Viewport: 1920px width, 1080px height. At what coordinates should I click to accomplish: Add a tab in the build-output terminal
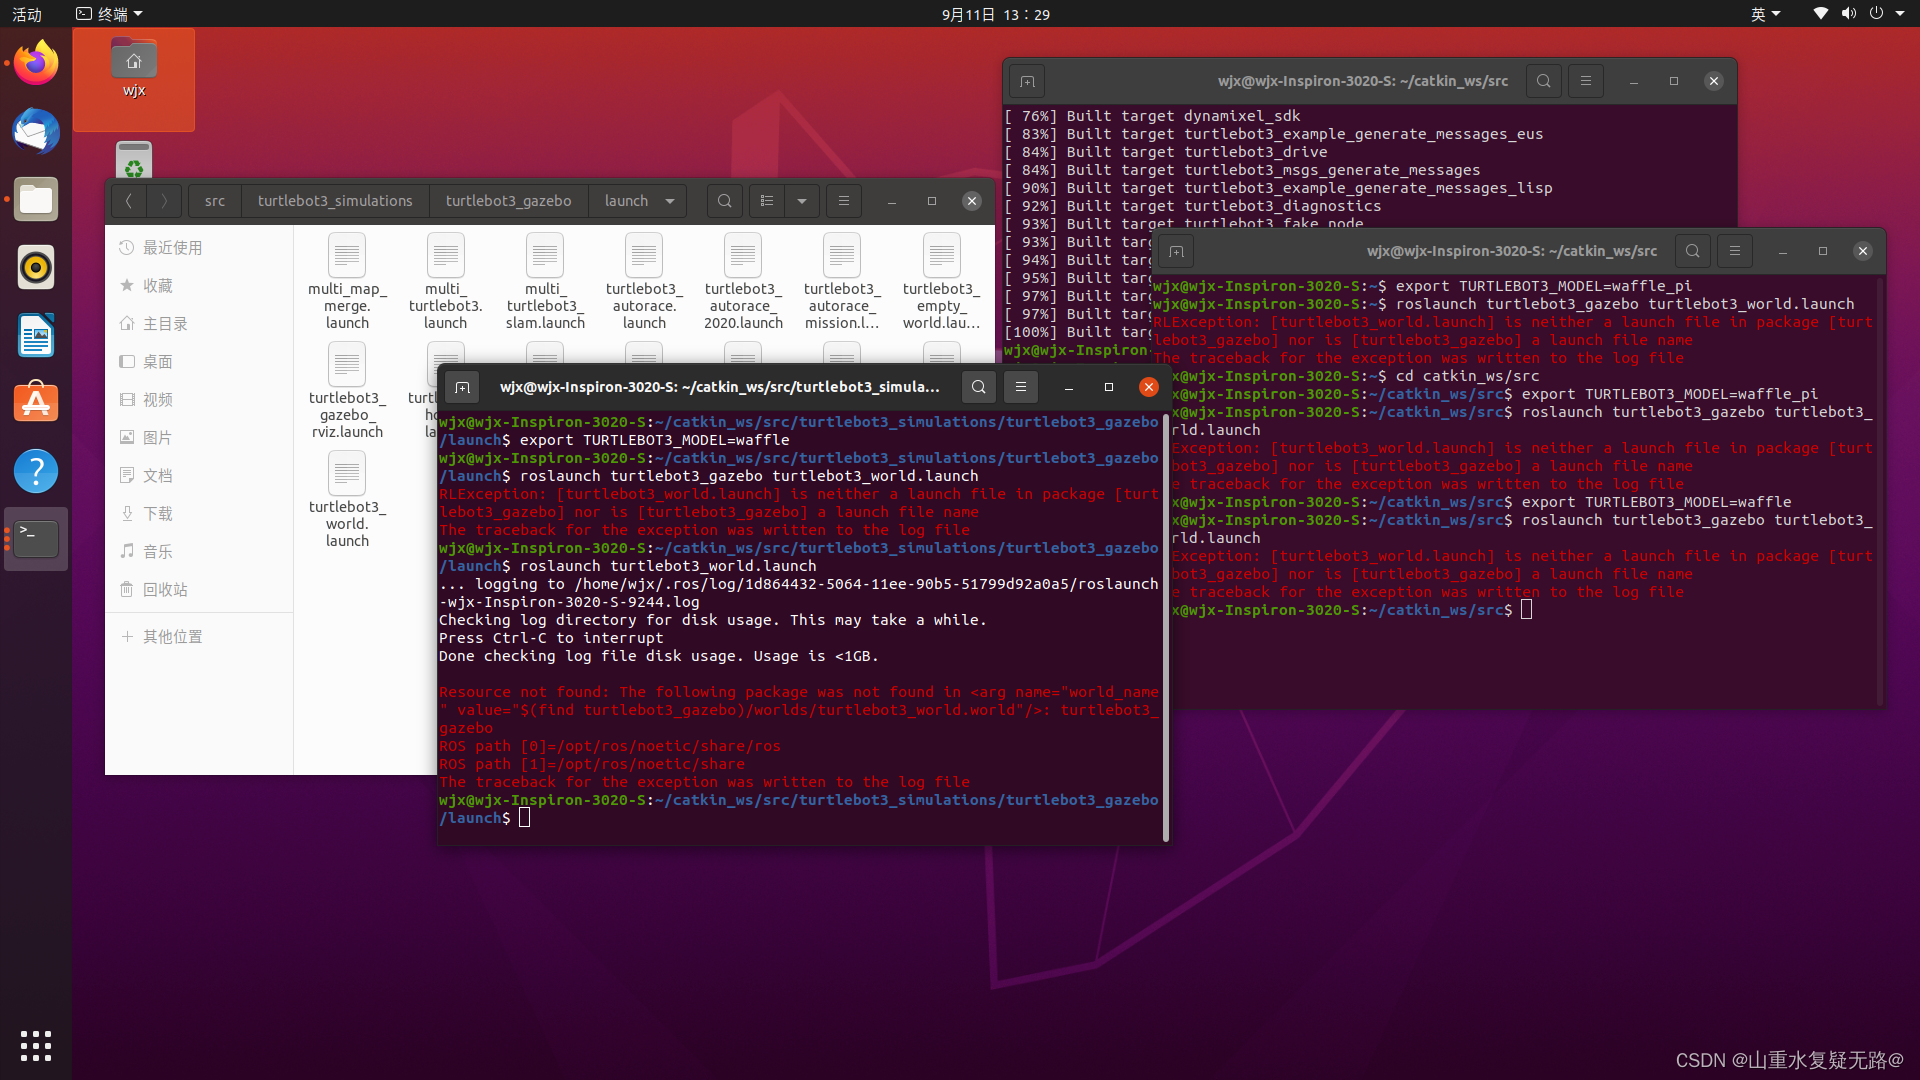(x=1027, y=81)
